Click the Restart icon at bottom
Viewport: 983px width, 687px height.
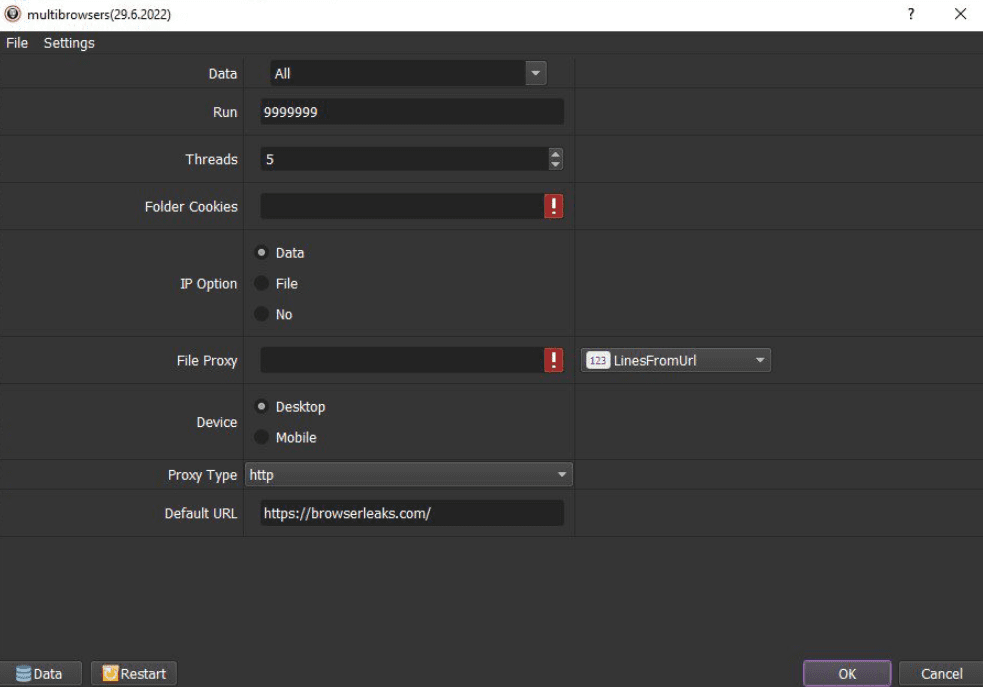click(x=110, y=674)
